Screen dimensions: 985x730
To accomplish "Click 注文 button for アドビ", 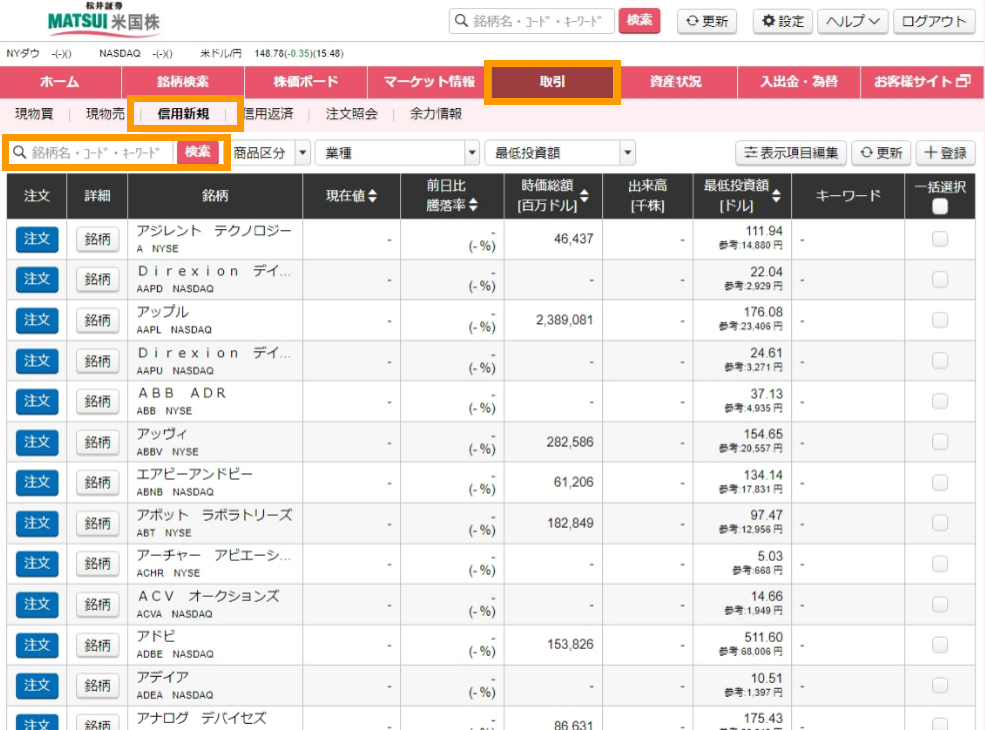I will (37, 645).
